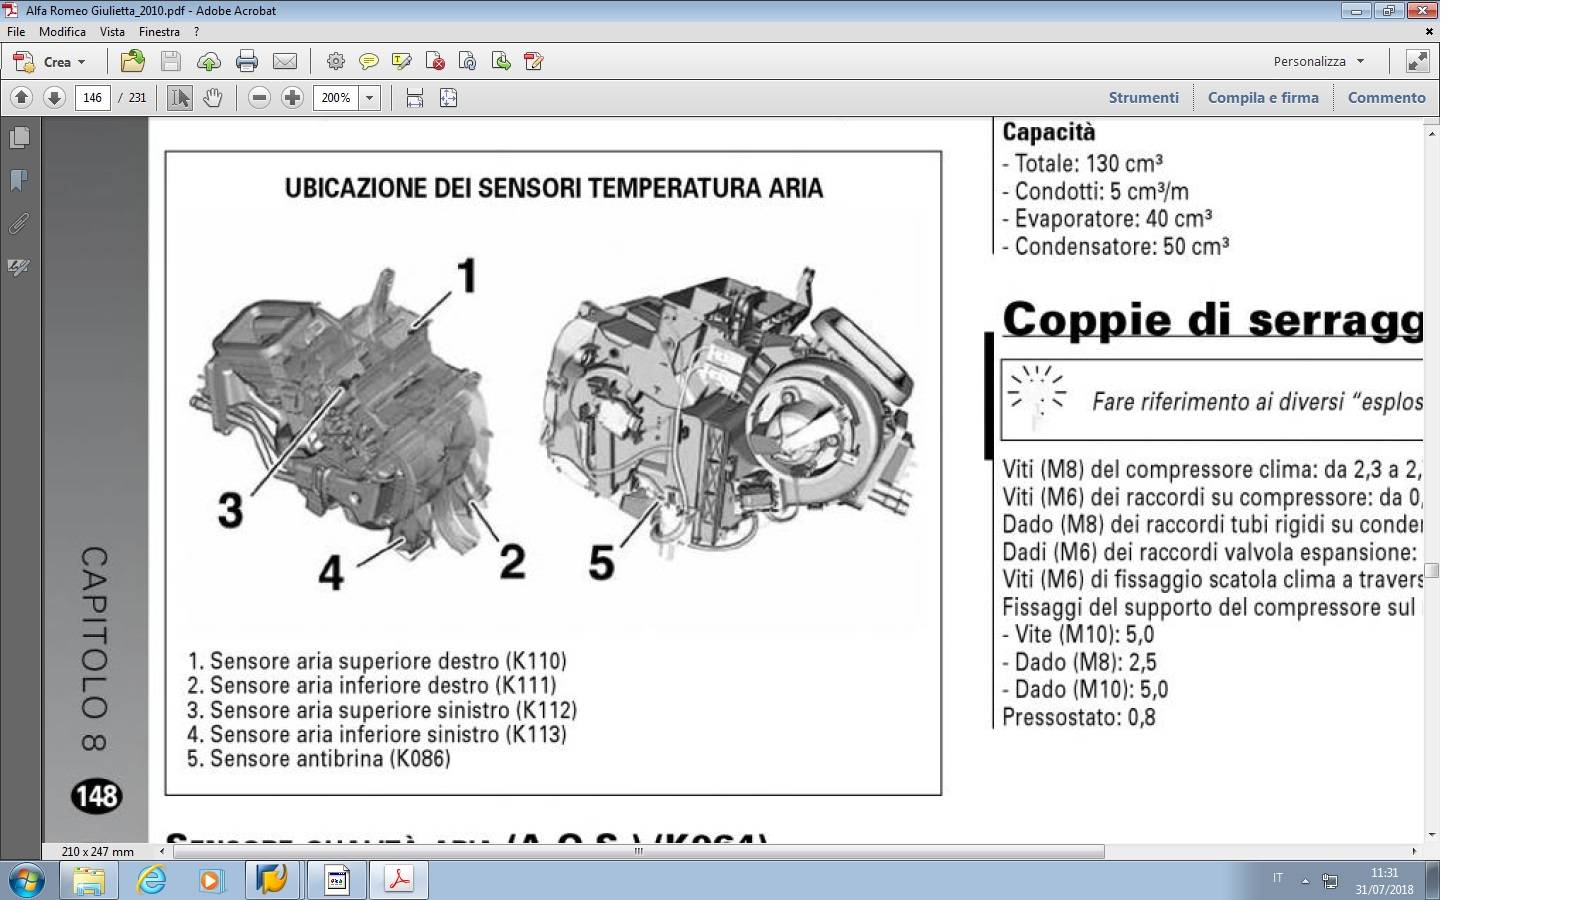1594x900 pixels.
Task: Open the Personalizza dropdown
Action: (x=1318, y=62)
